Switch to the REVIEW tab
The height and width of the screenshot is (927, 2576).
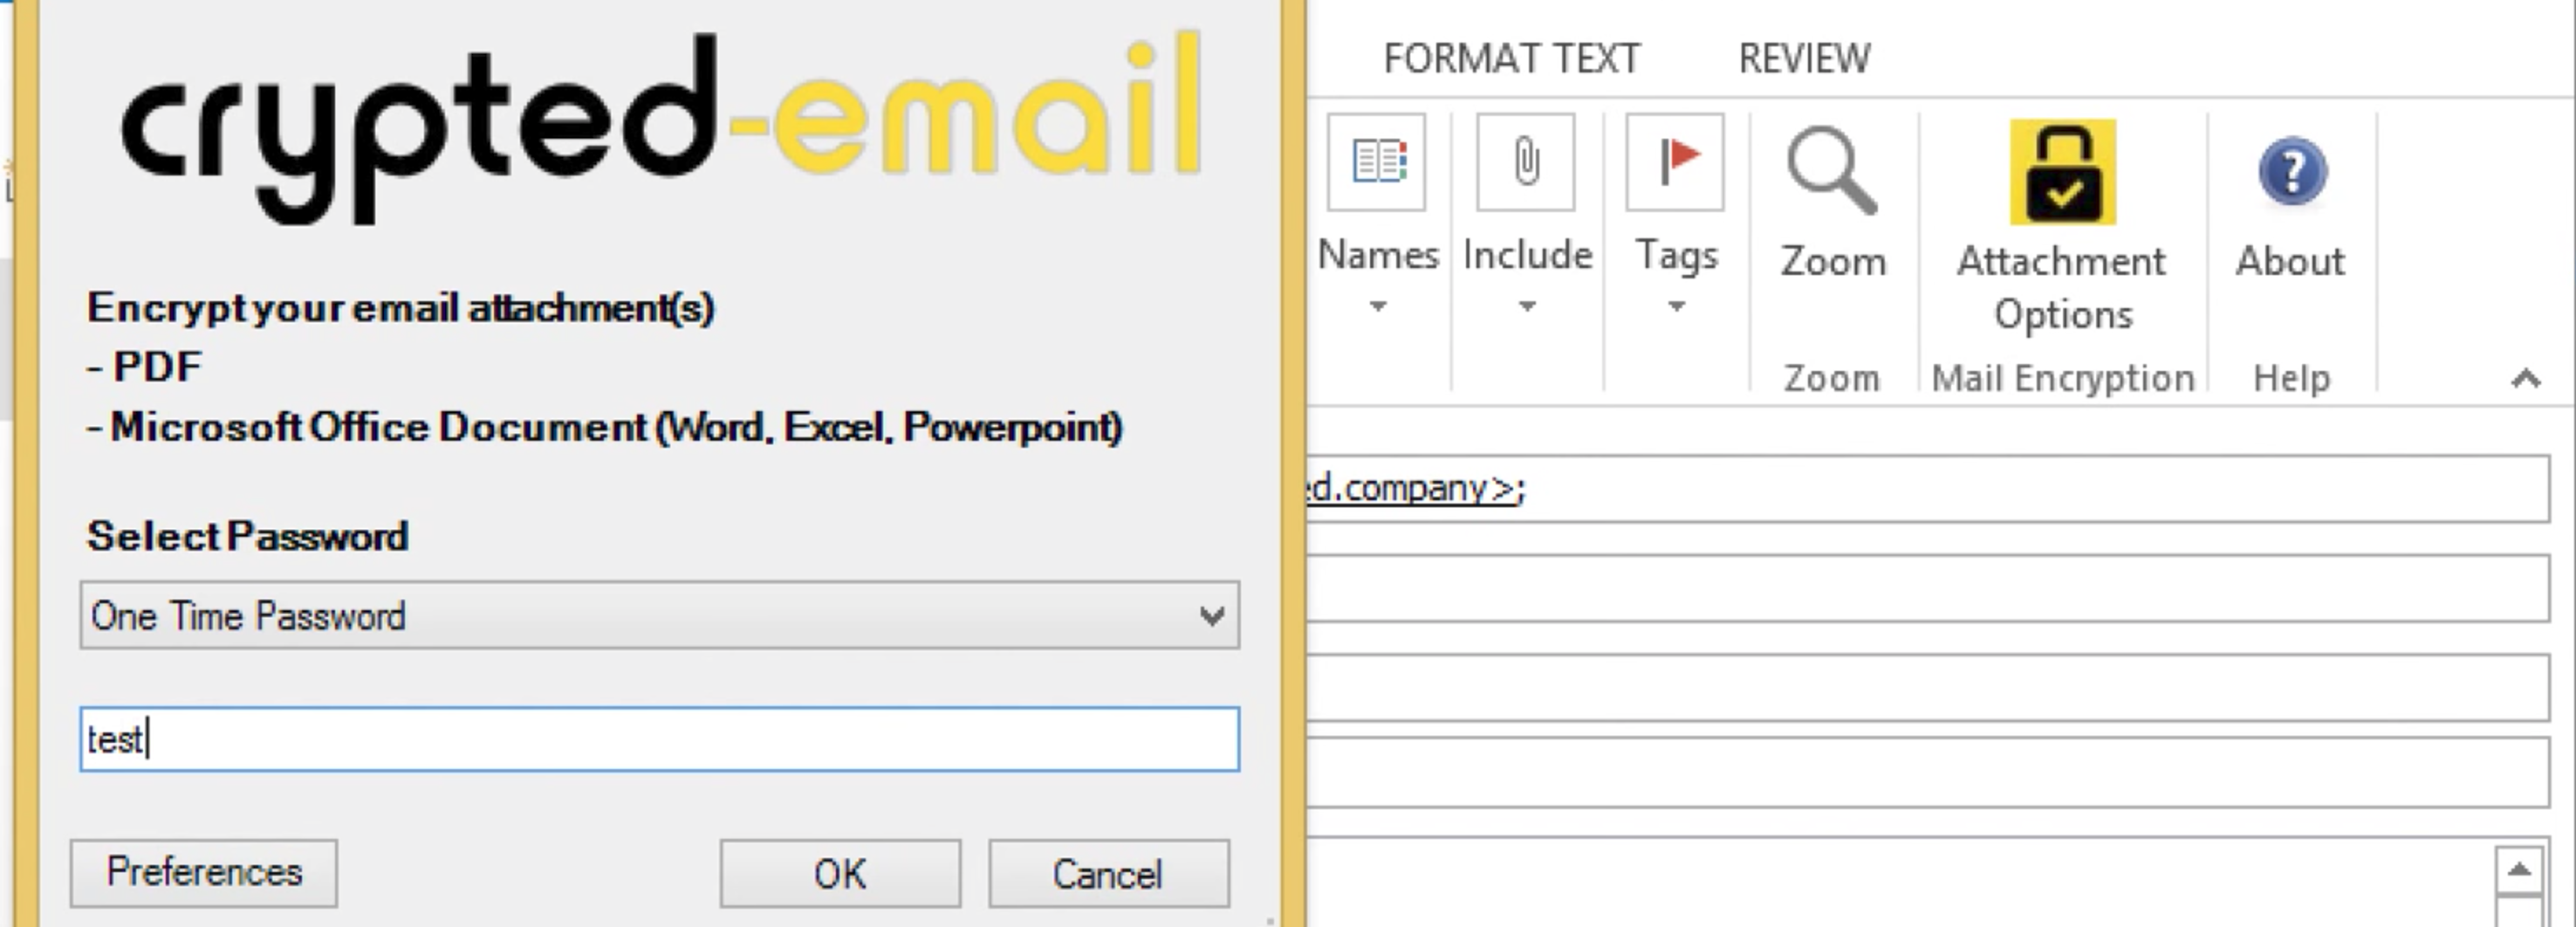[x=1804, y=58]
